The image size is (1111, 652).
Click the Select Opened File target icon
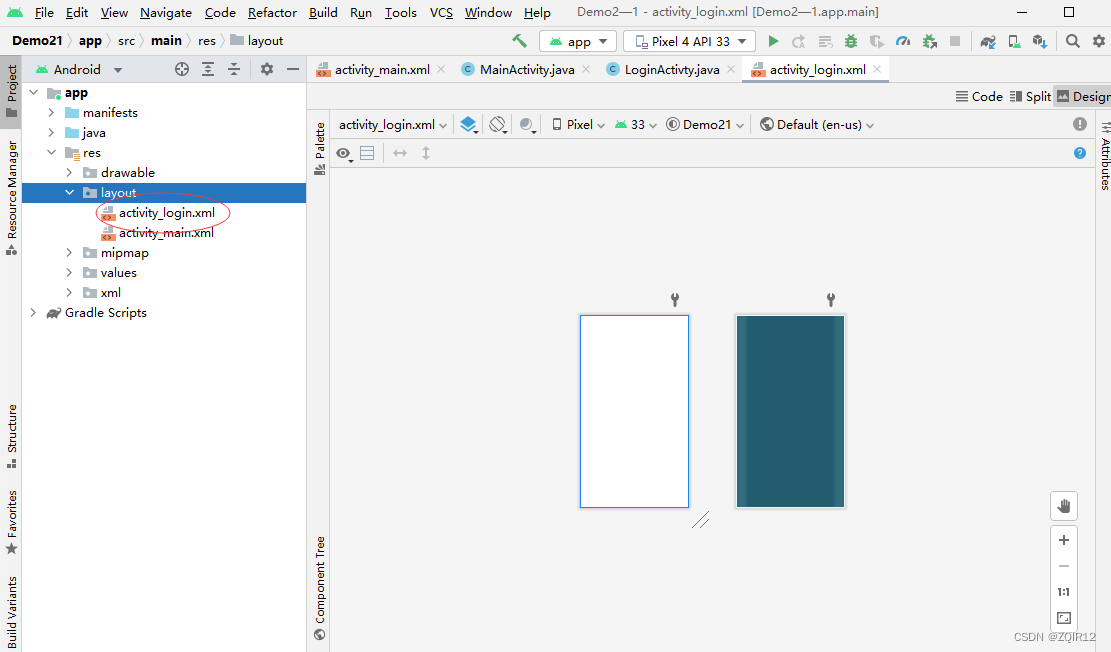point(182,69)
